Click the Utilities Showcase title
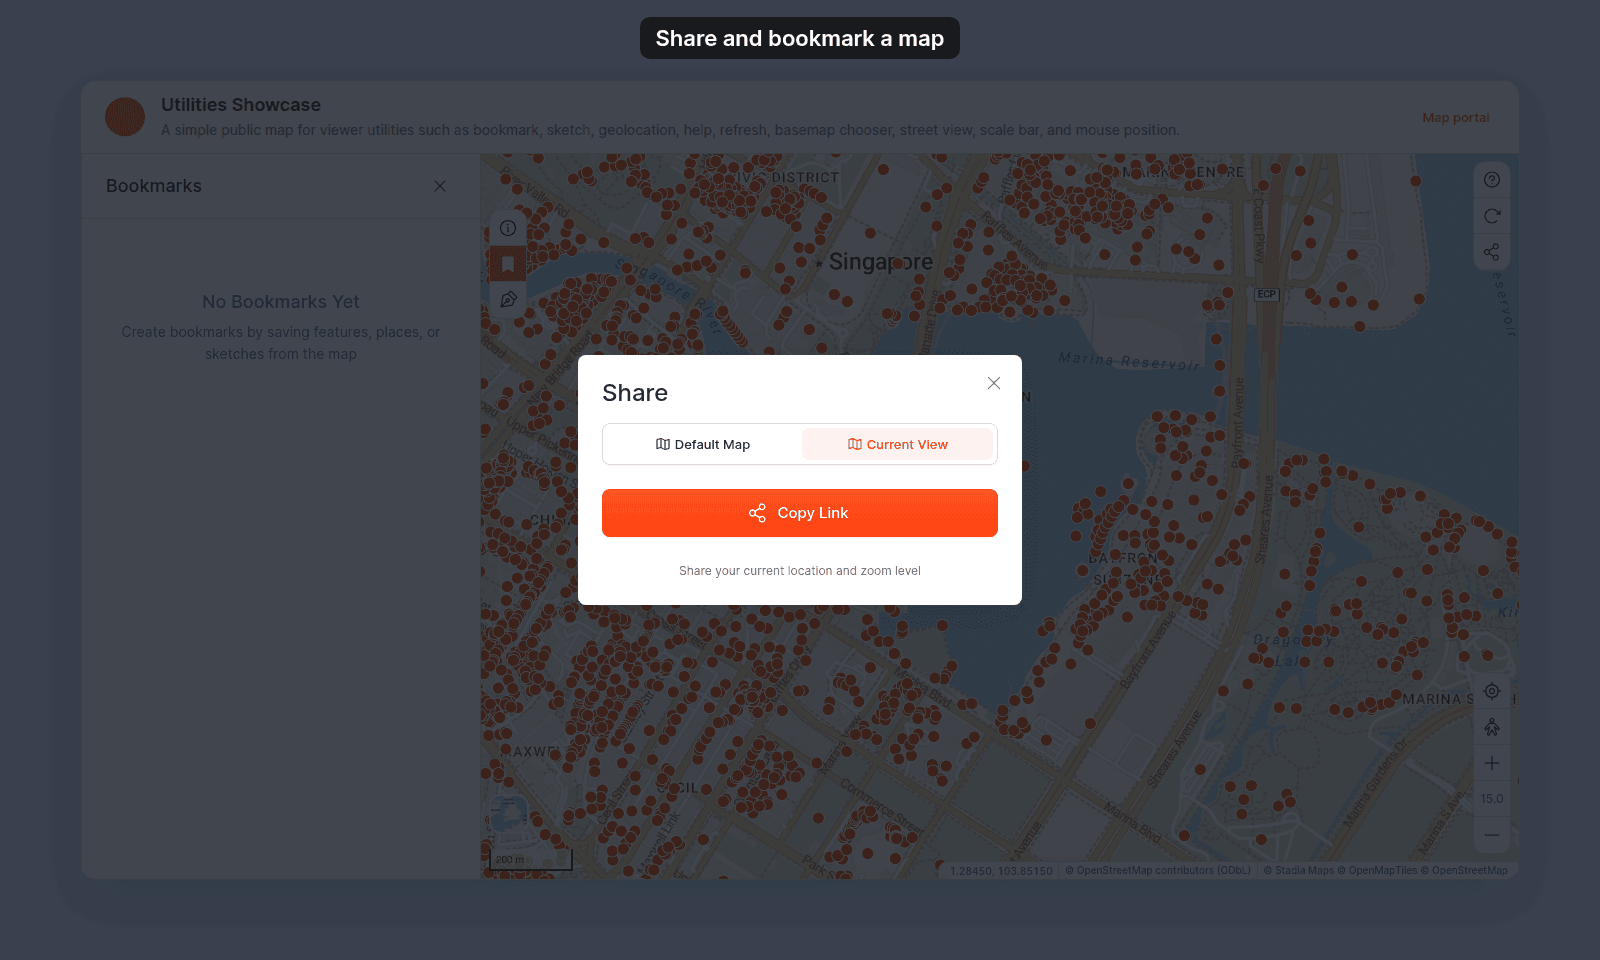Screen dimensions: 1600x960 241,105
